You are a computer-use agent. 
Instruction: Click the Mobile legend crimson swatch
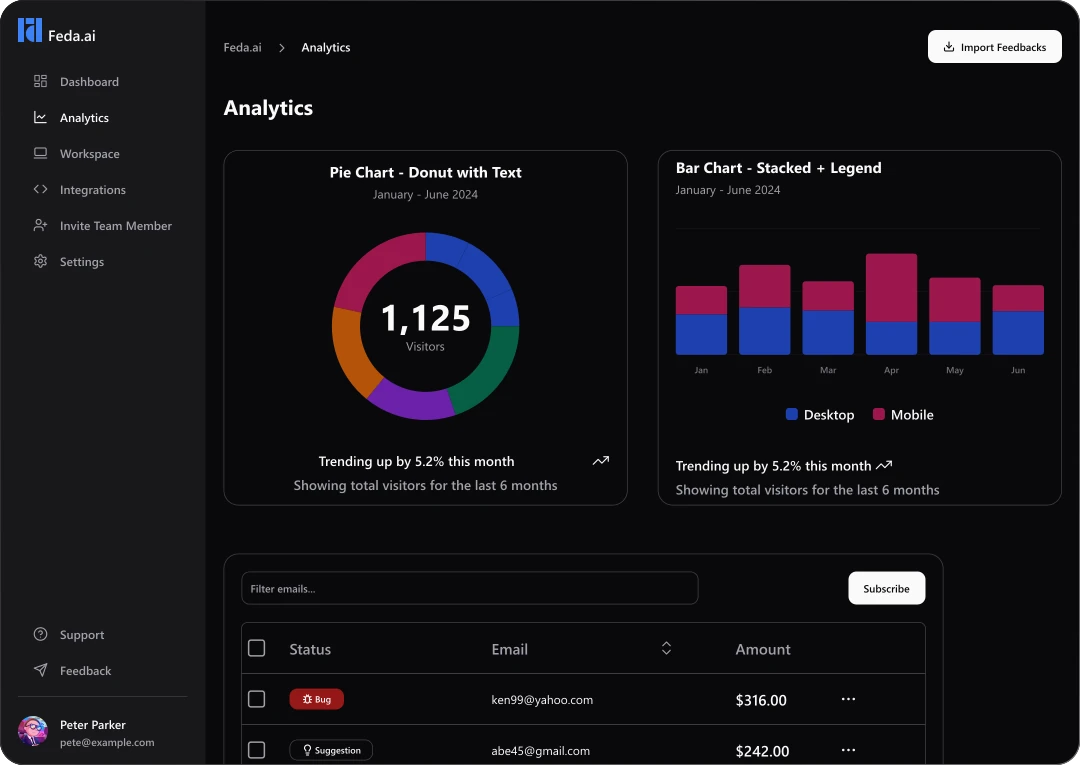878,414
